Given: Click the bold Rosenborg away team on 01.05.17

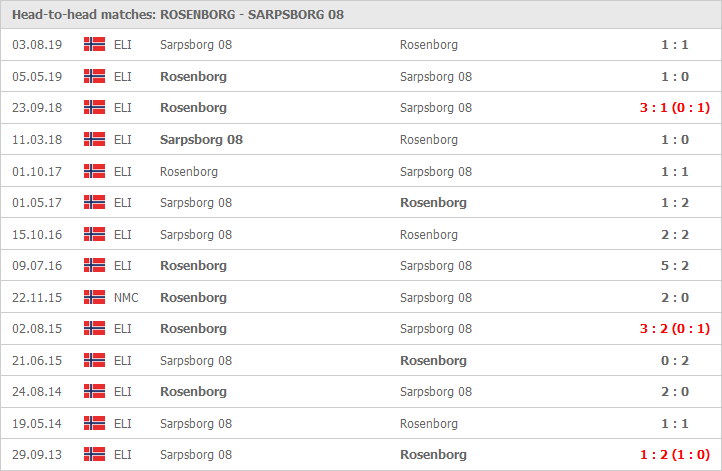Looking at the screenshot, I should click(x=433, y=203).
